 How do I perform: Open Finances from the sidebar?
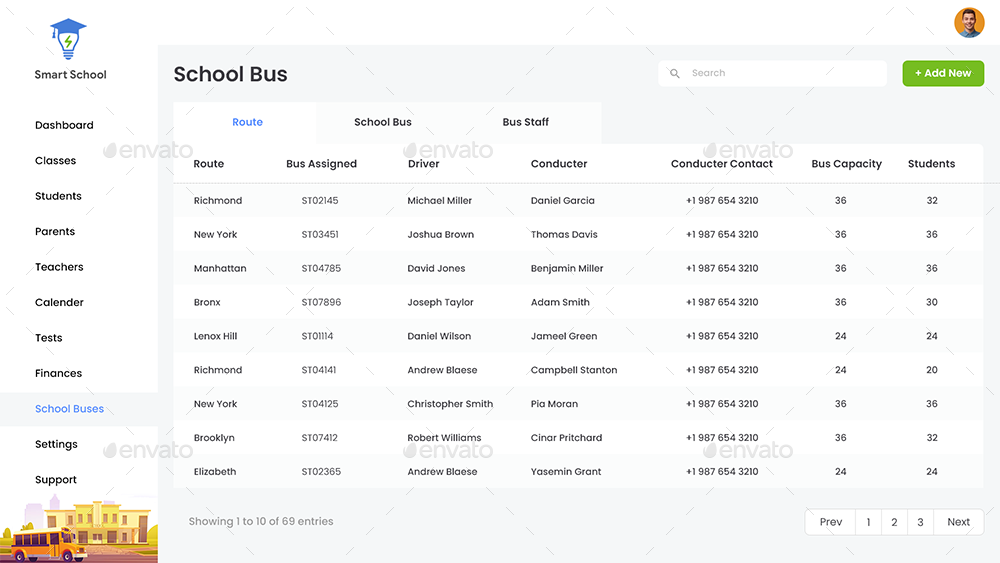(58, 373)
